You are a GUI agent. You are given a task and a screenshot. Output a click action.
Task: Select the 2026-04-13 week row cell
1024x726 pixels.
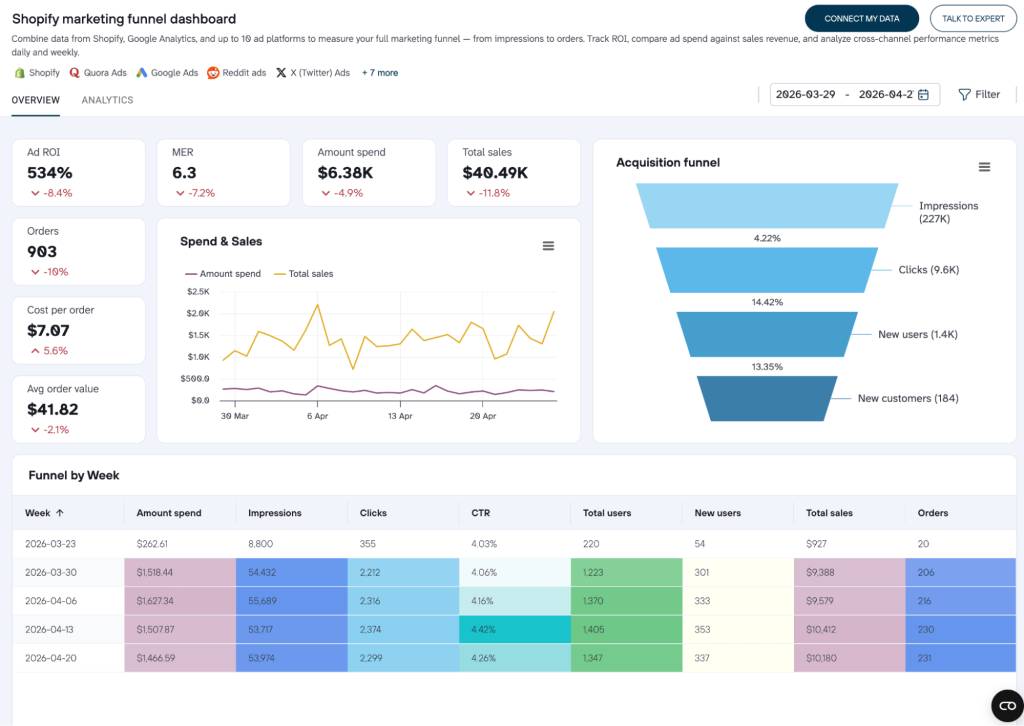[68, 629]
